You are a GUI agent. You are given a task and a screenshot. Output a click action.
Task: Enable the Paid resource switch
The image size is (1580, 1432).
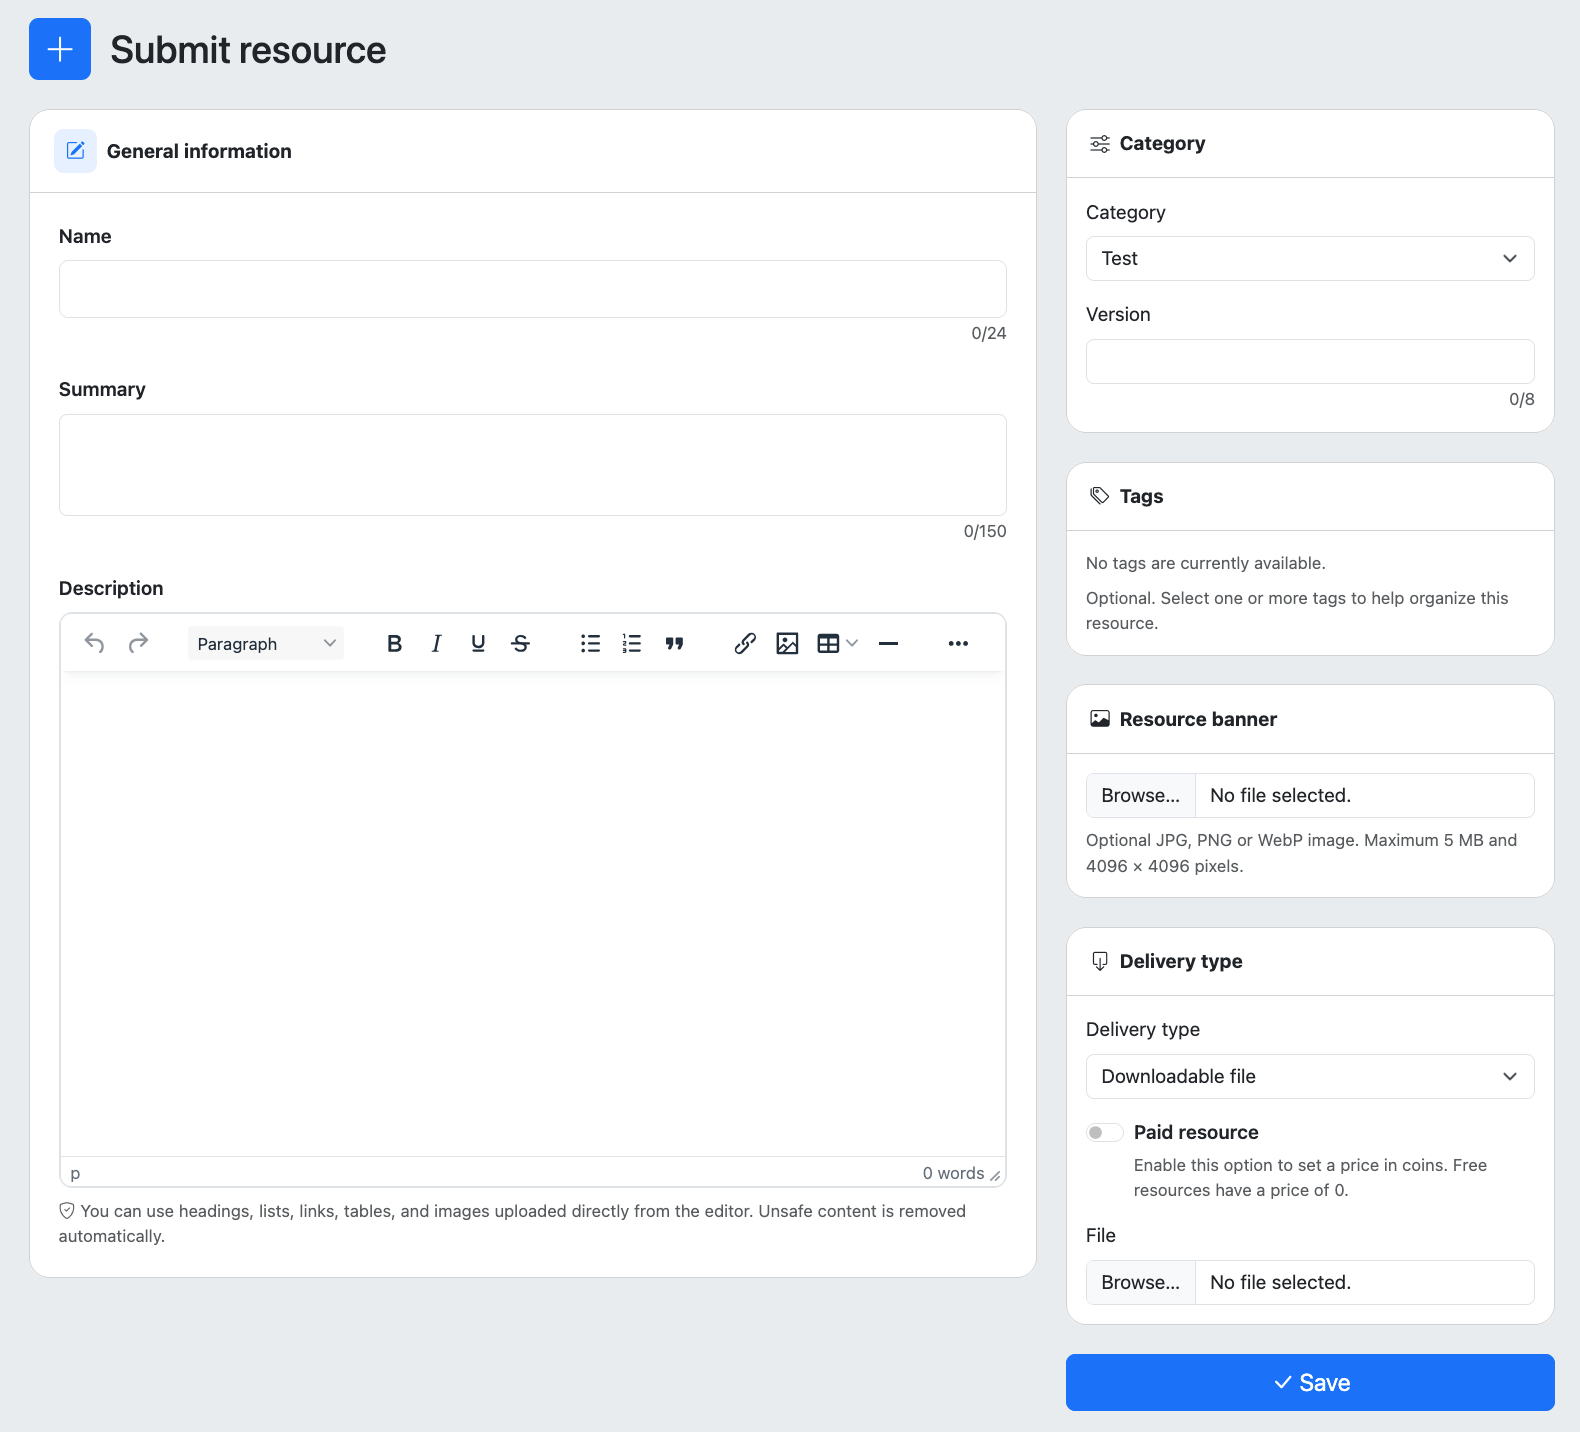coord(1105,1132)
